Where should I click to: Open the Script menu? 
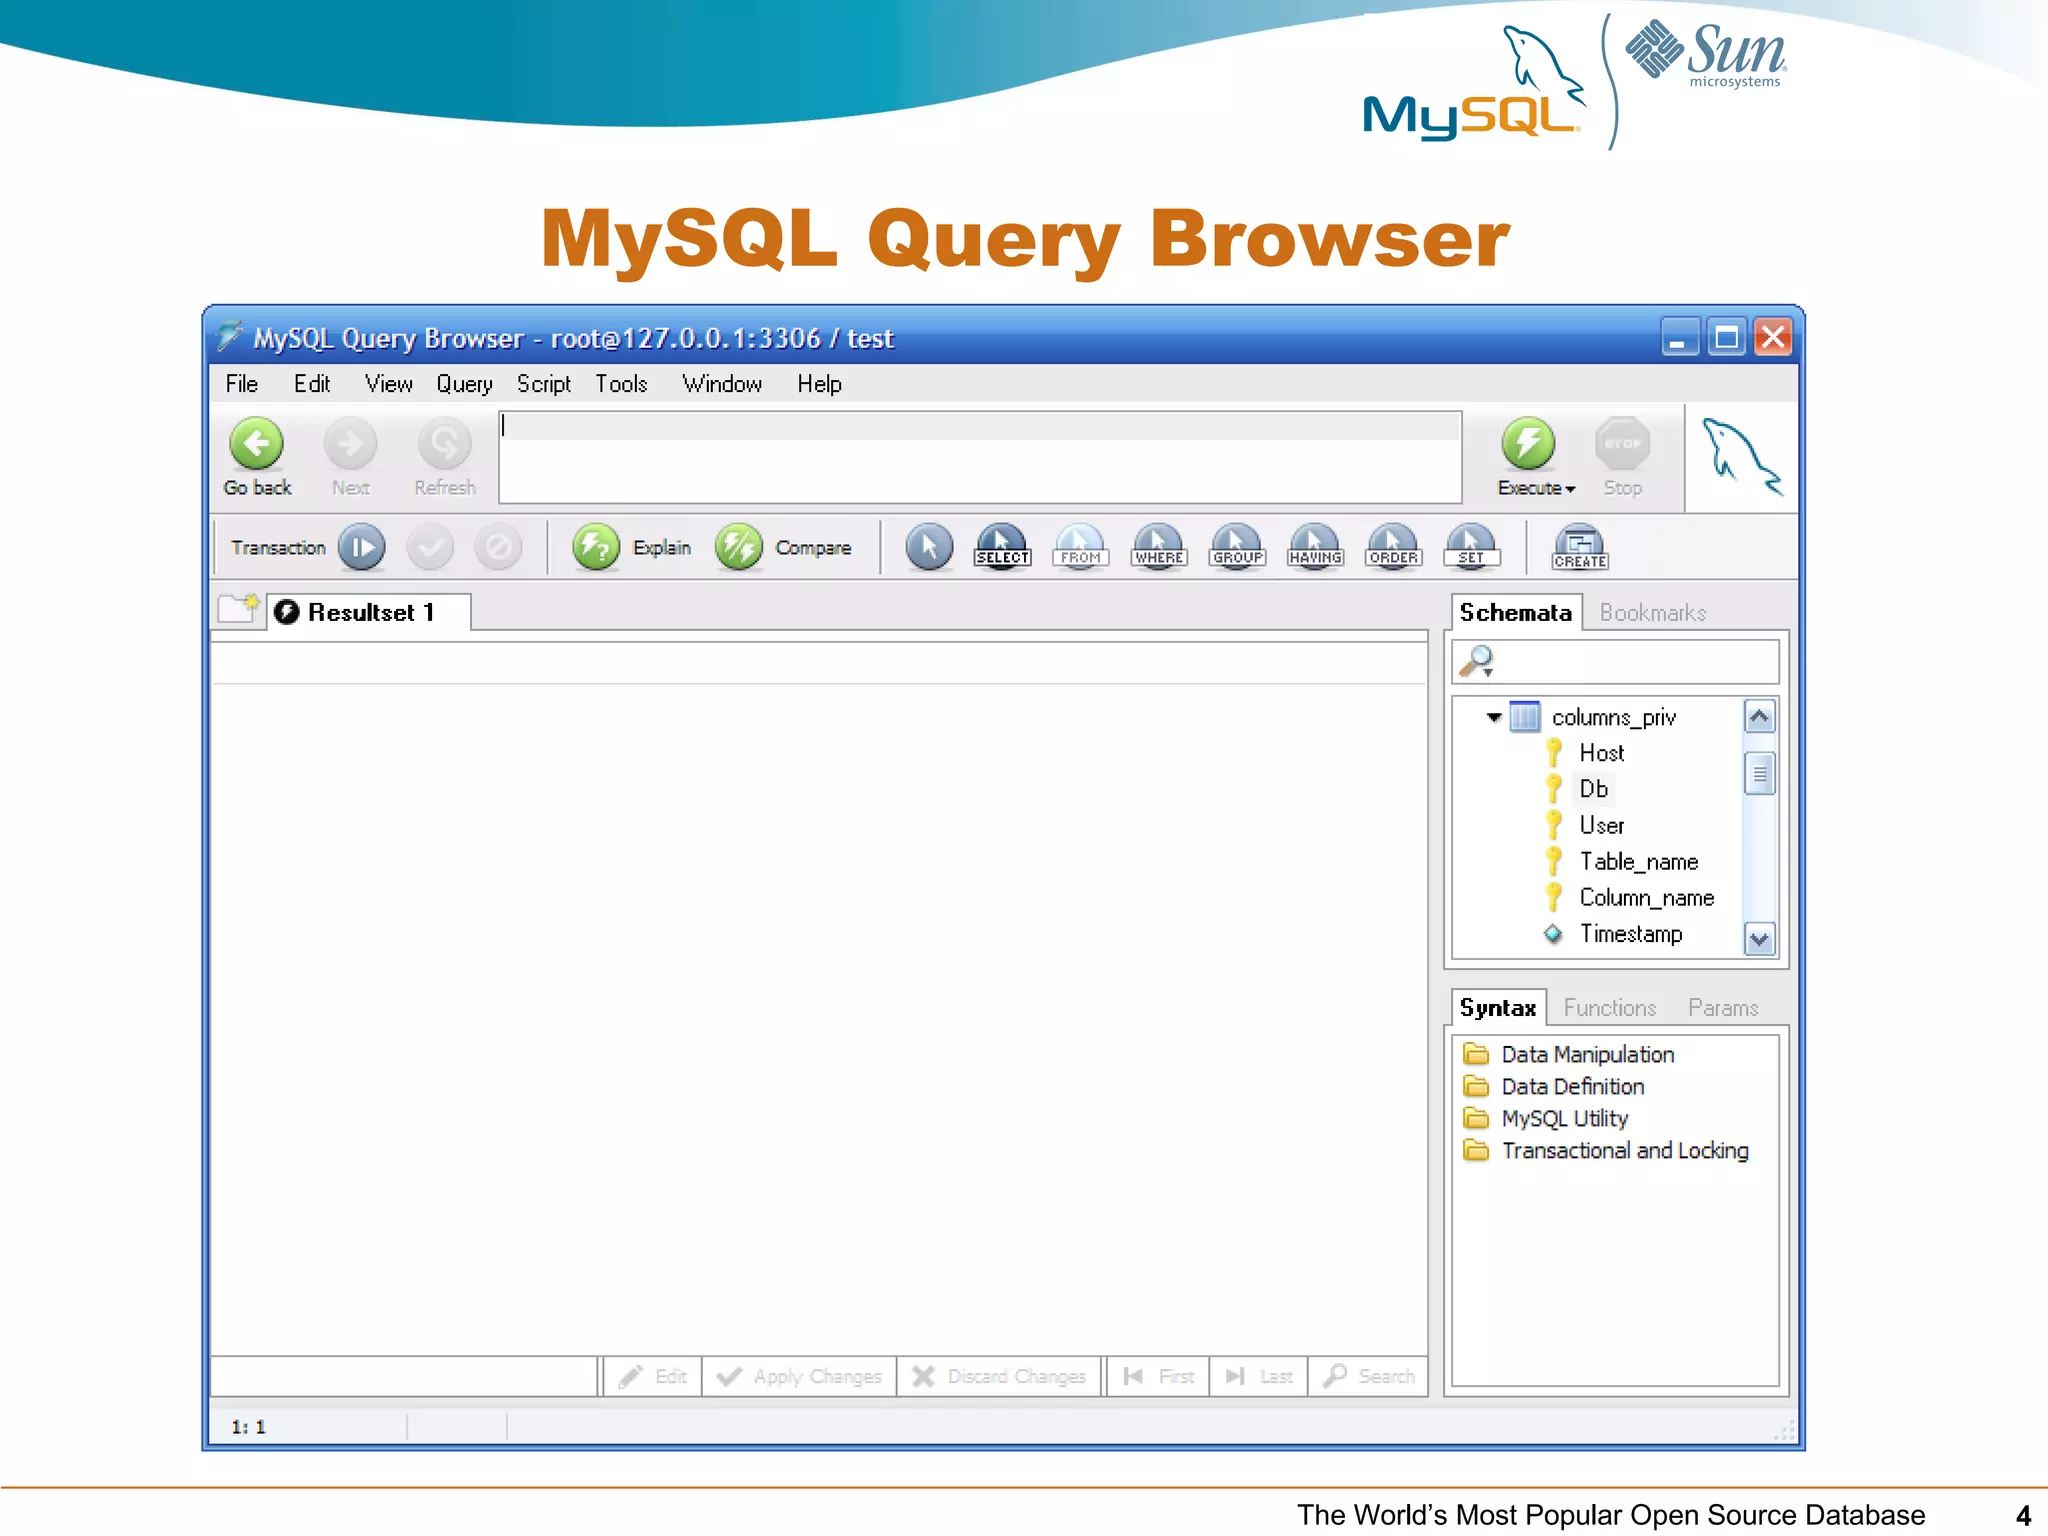[x=544, y=384]
